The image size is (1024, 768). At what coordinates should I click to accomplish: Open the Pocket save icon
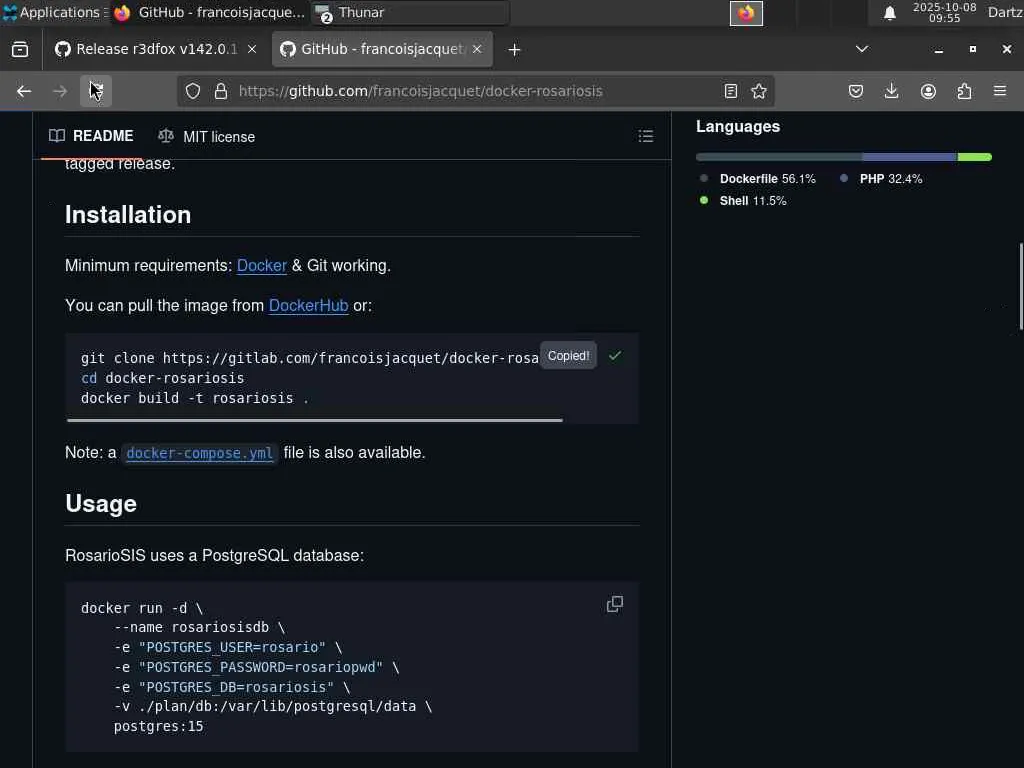click(856, 91)
